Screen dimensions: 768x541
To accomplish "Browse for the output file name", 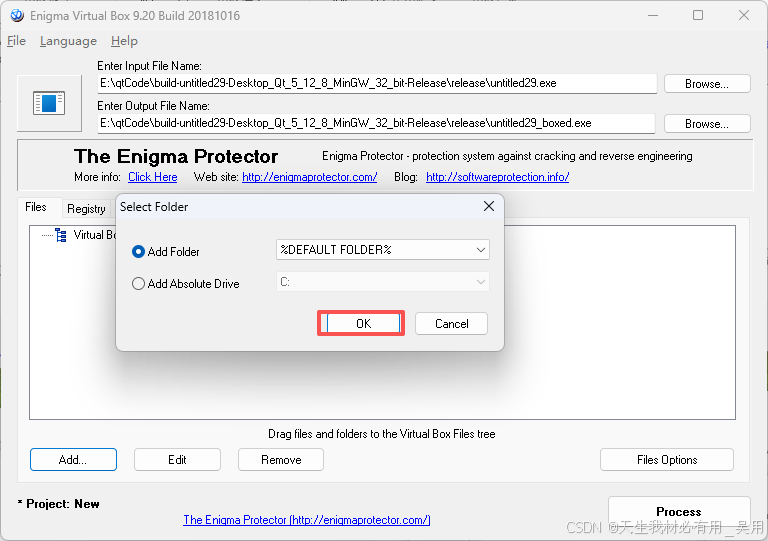I will 707,124.
